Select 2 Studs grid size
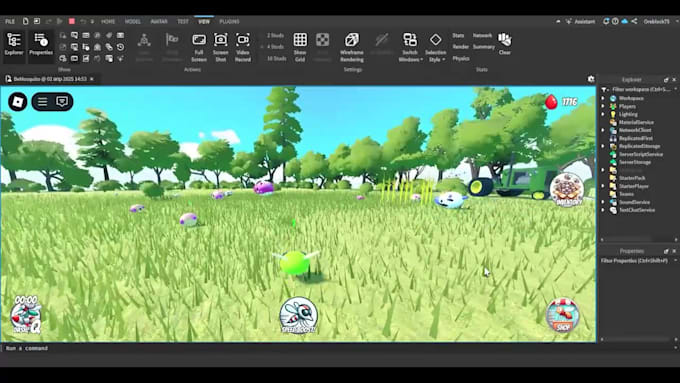This screenshot has height=383, width=680. point(275,36)
